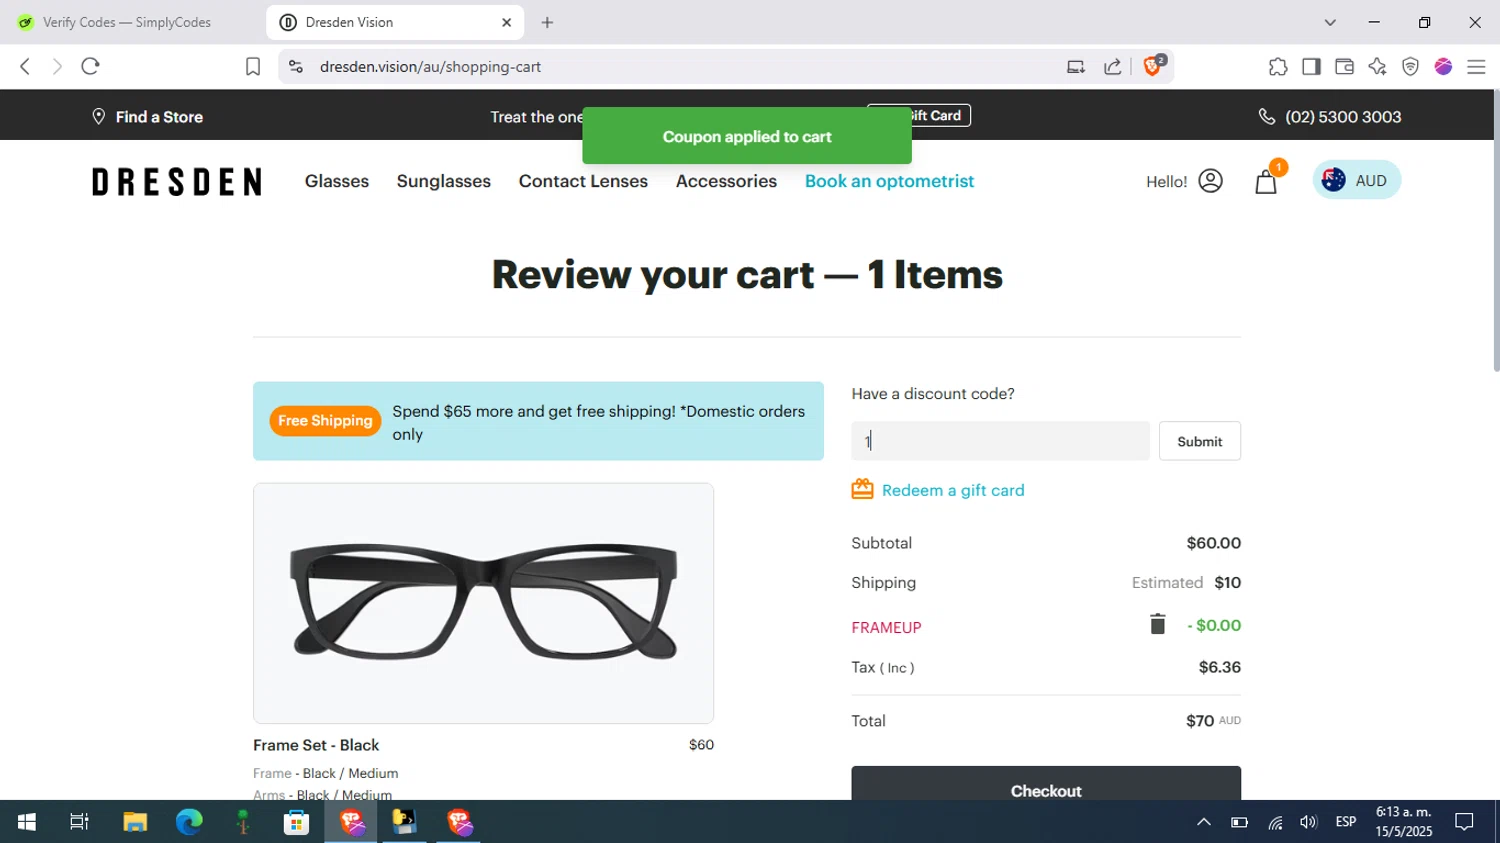Open Brave Shields lion icon
The height and width of the screenshot is (843, 1500).
[1153, 65]
